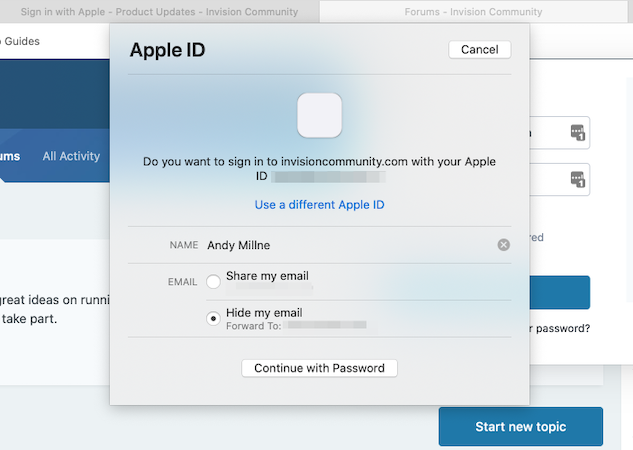Click password manager icon in second login field
The height and width of the screenshot is (450, 633).
point(578,179)
